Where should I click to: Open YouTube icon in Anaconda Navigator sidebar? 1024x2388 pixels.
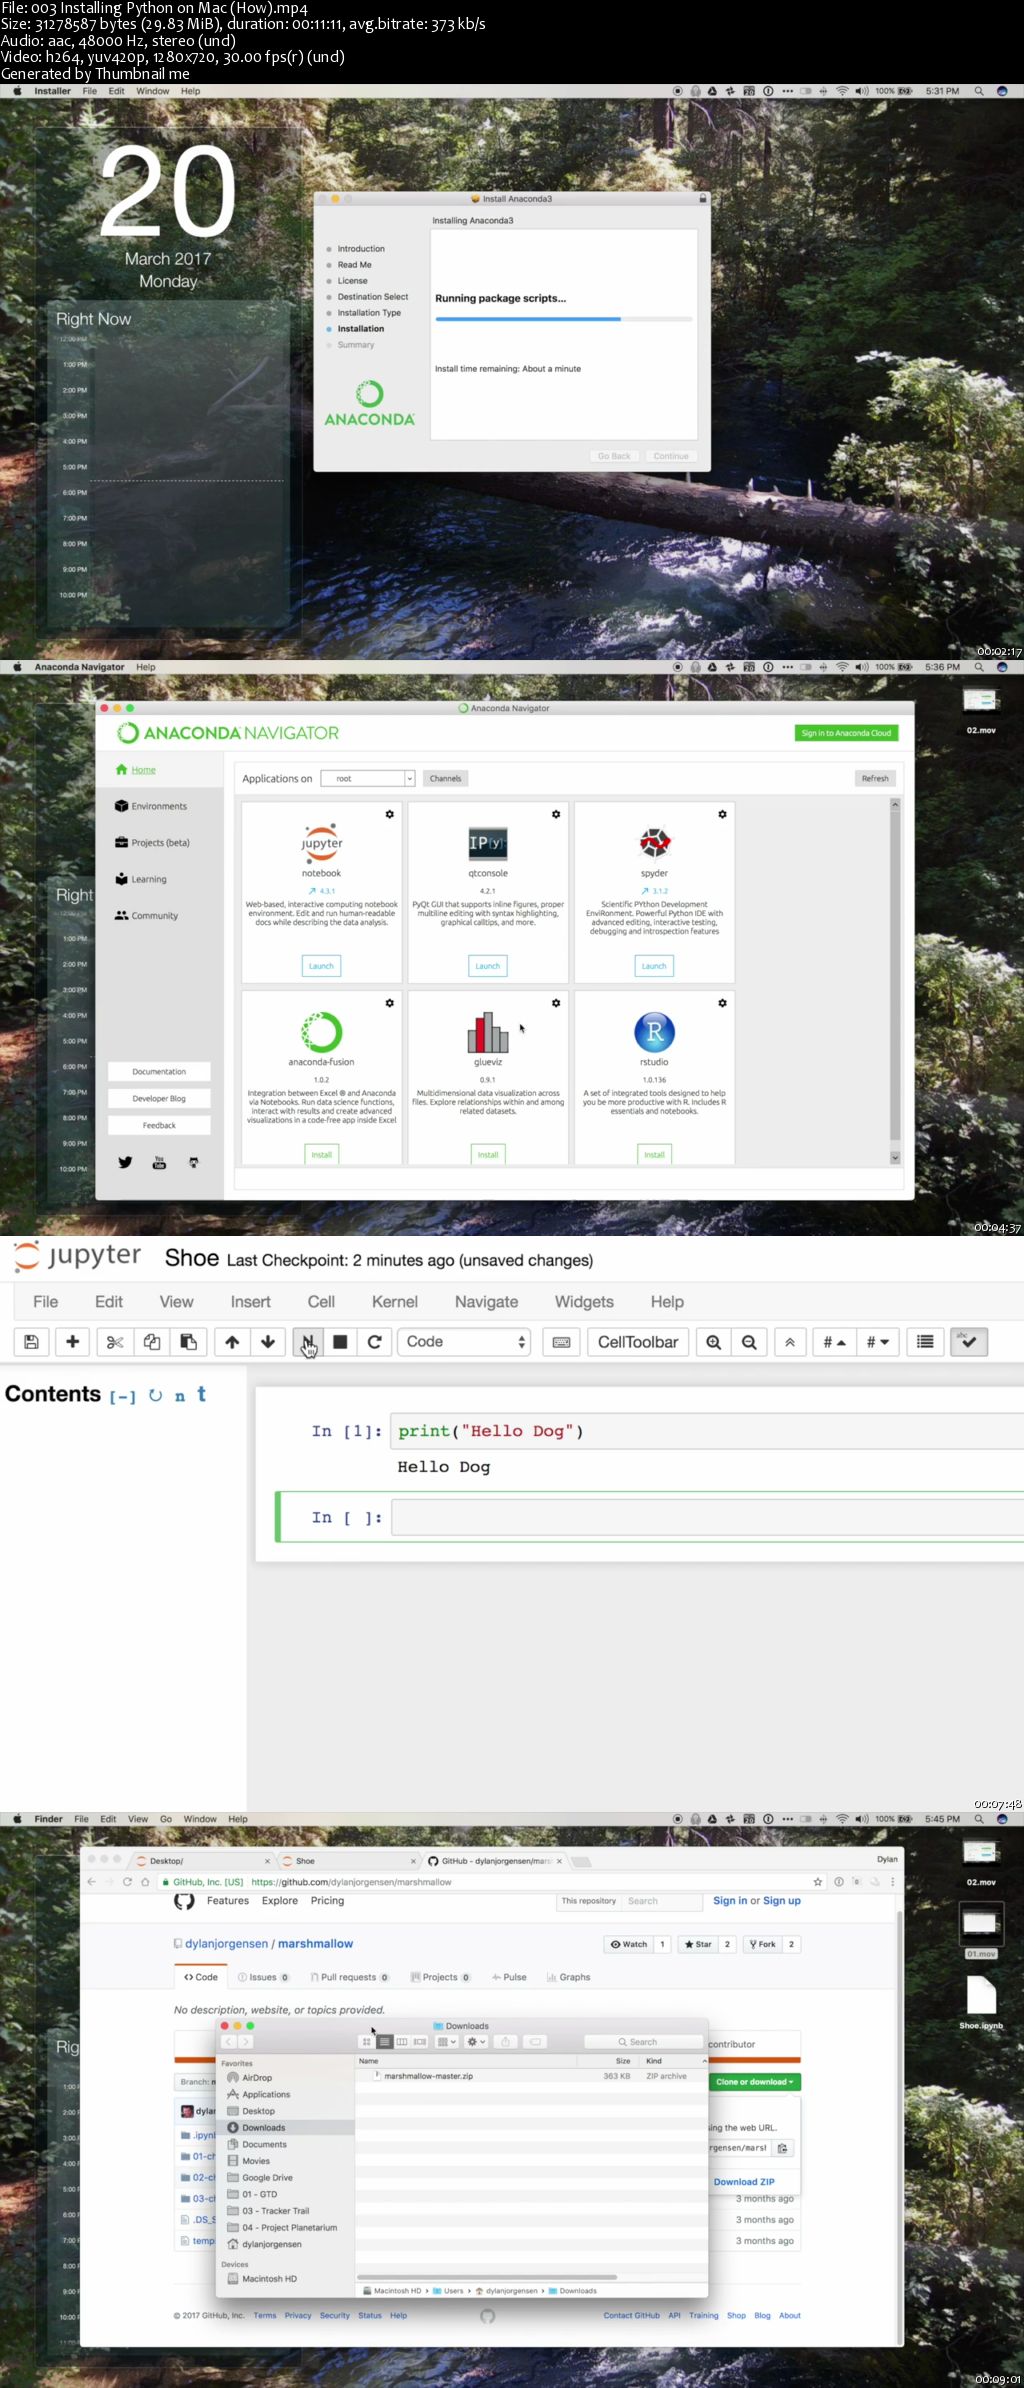(159, 1162)
